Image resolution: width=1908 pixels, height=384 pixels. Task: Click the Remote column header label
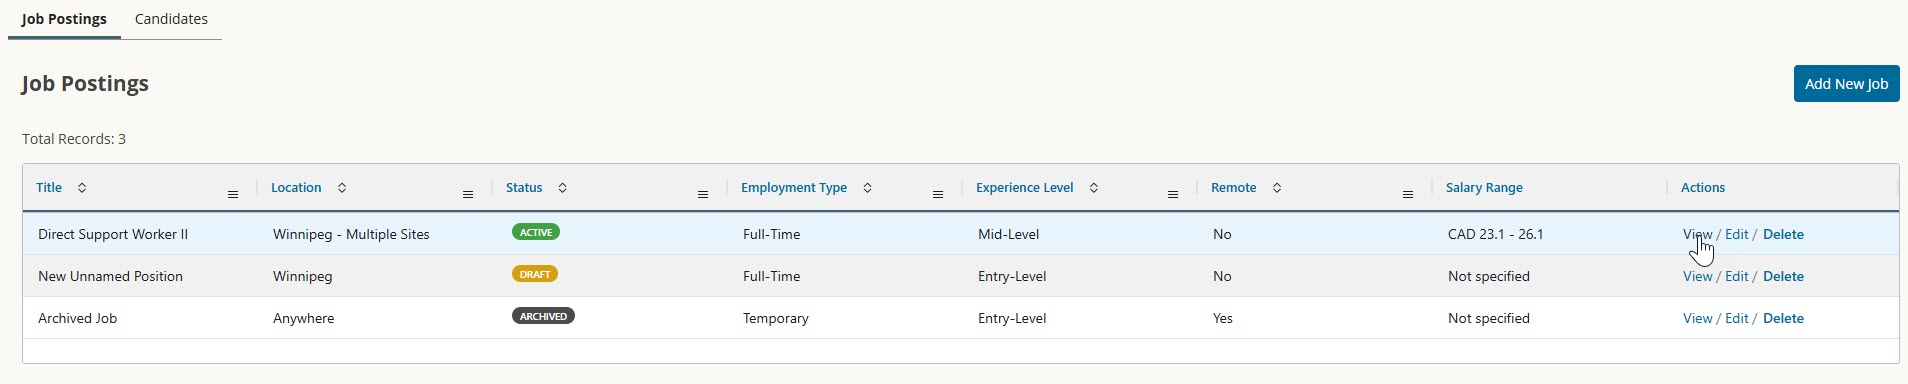(1233, 188)
